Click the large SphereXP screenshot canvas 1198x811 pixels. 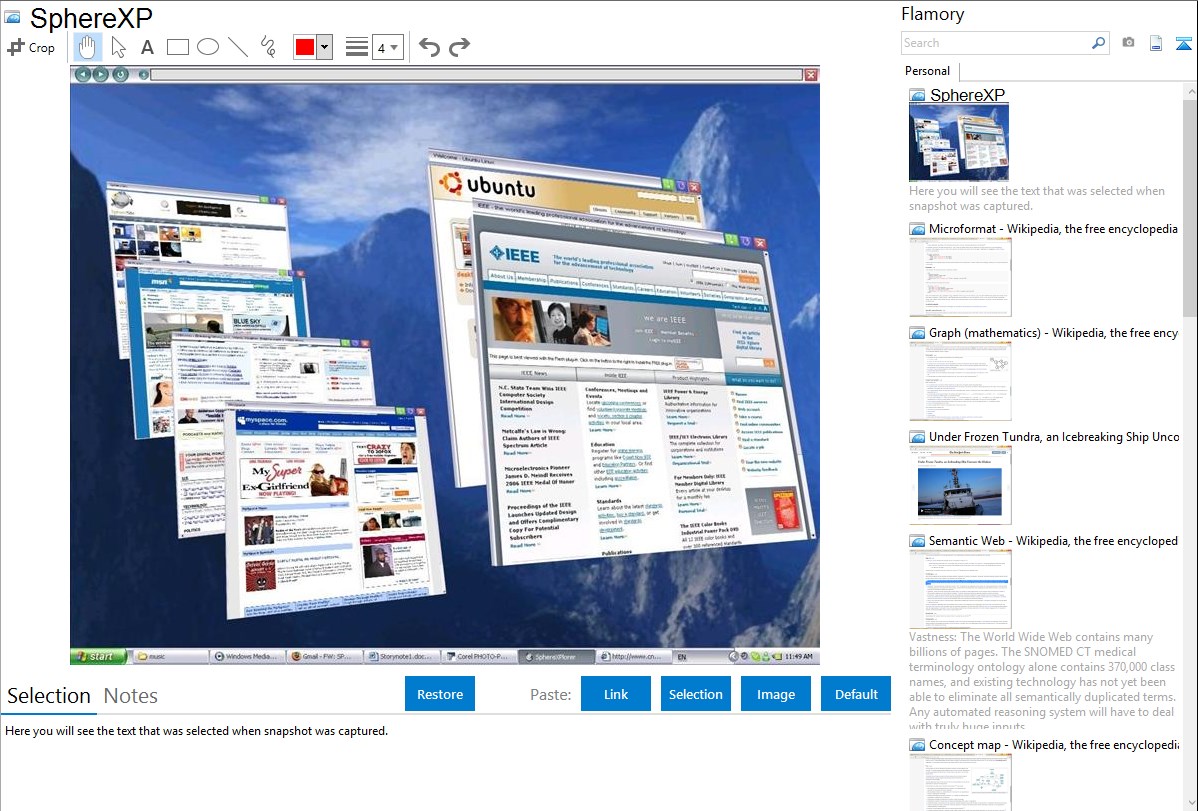point(445,365)
